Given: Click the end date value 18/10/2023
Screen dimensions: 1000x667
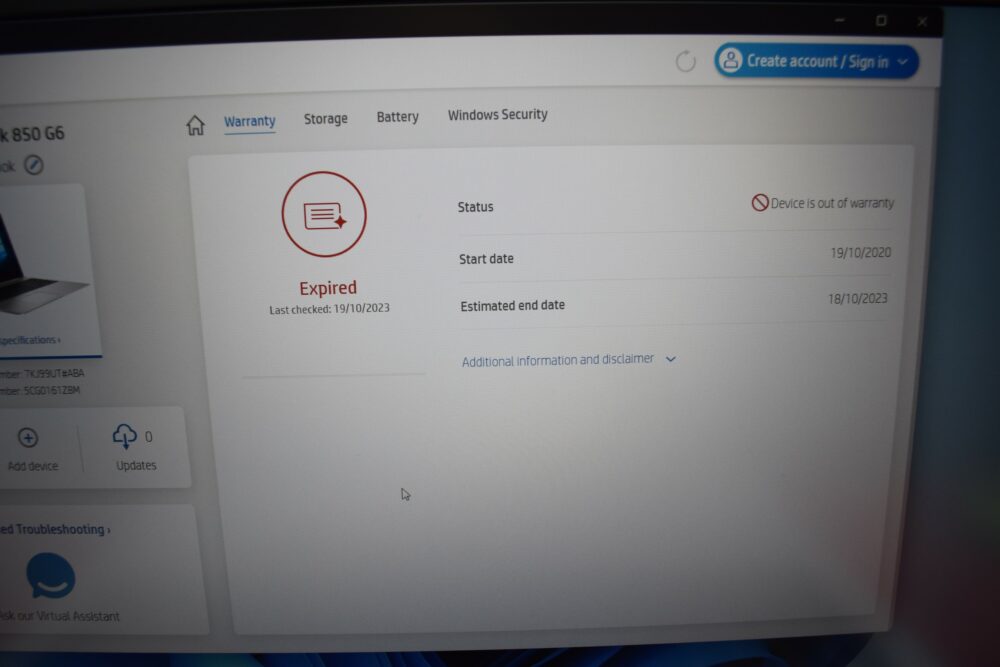Looking at the screenshot, I should (x=857, y=298).
